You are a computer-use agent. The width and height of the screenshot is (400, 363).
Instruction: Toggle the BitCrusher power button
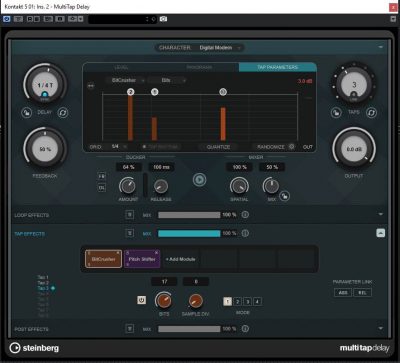(141, 300)
